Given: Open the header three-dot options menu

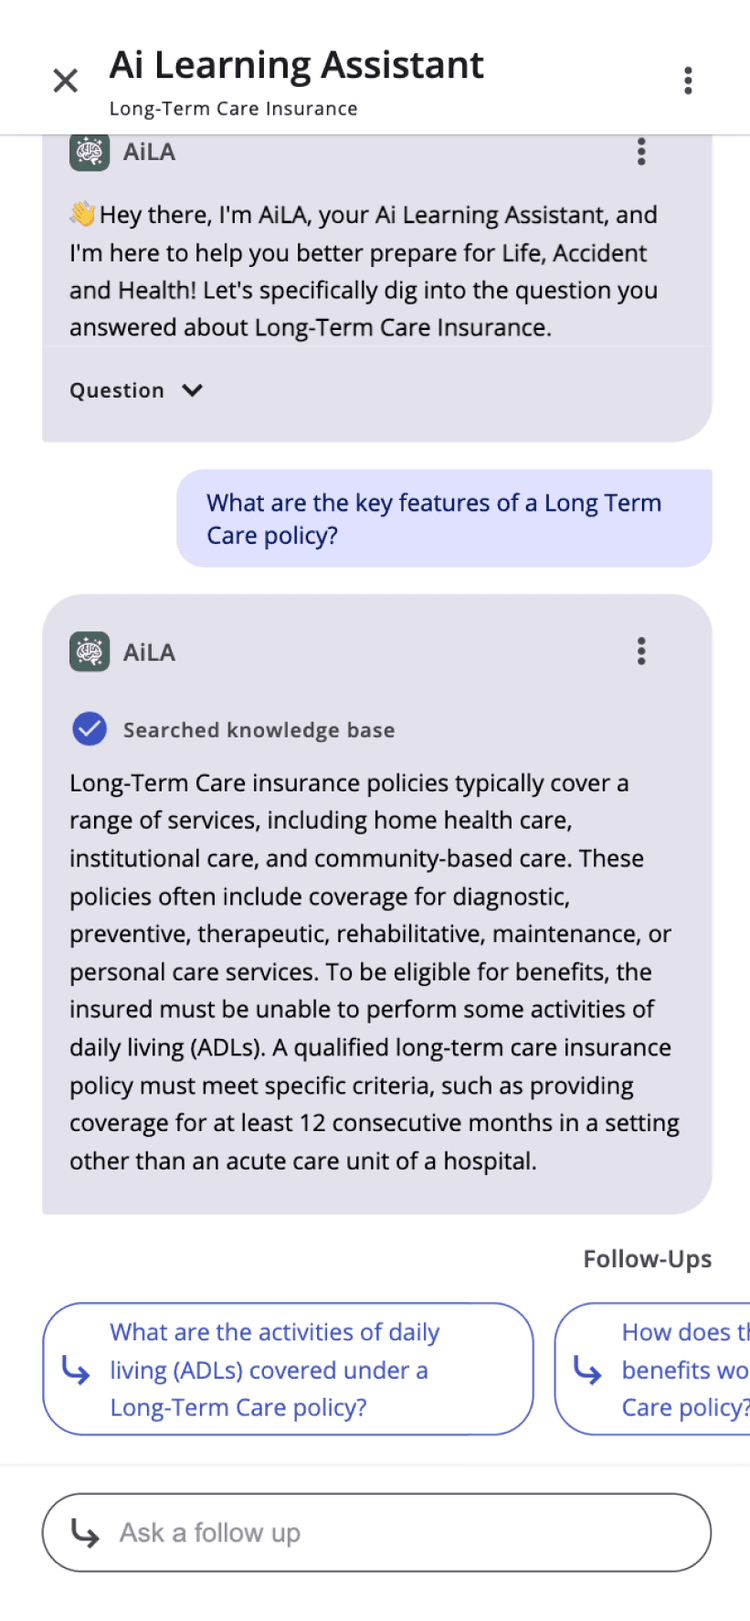Looking at the screenshot, I should click(x=688, y=81).
